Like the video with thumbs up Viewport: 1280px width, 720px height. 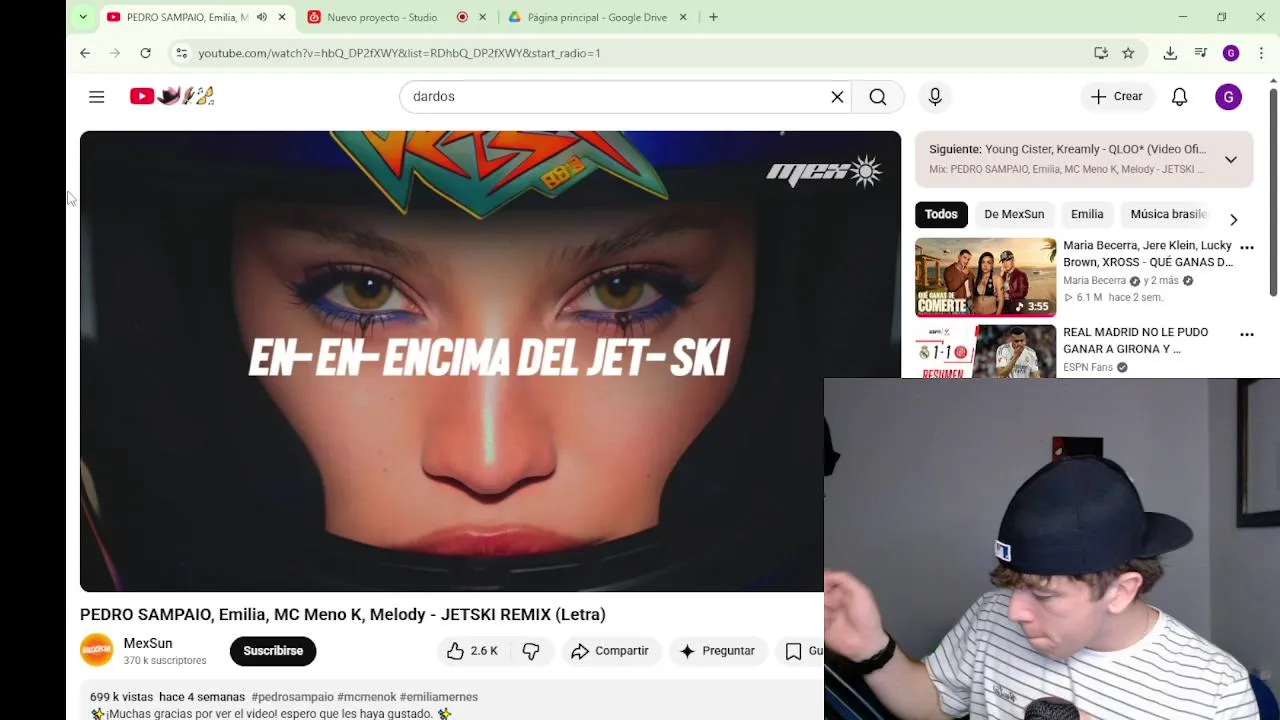[x=473, y=651]
